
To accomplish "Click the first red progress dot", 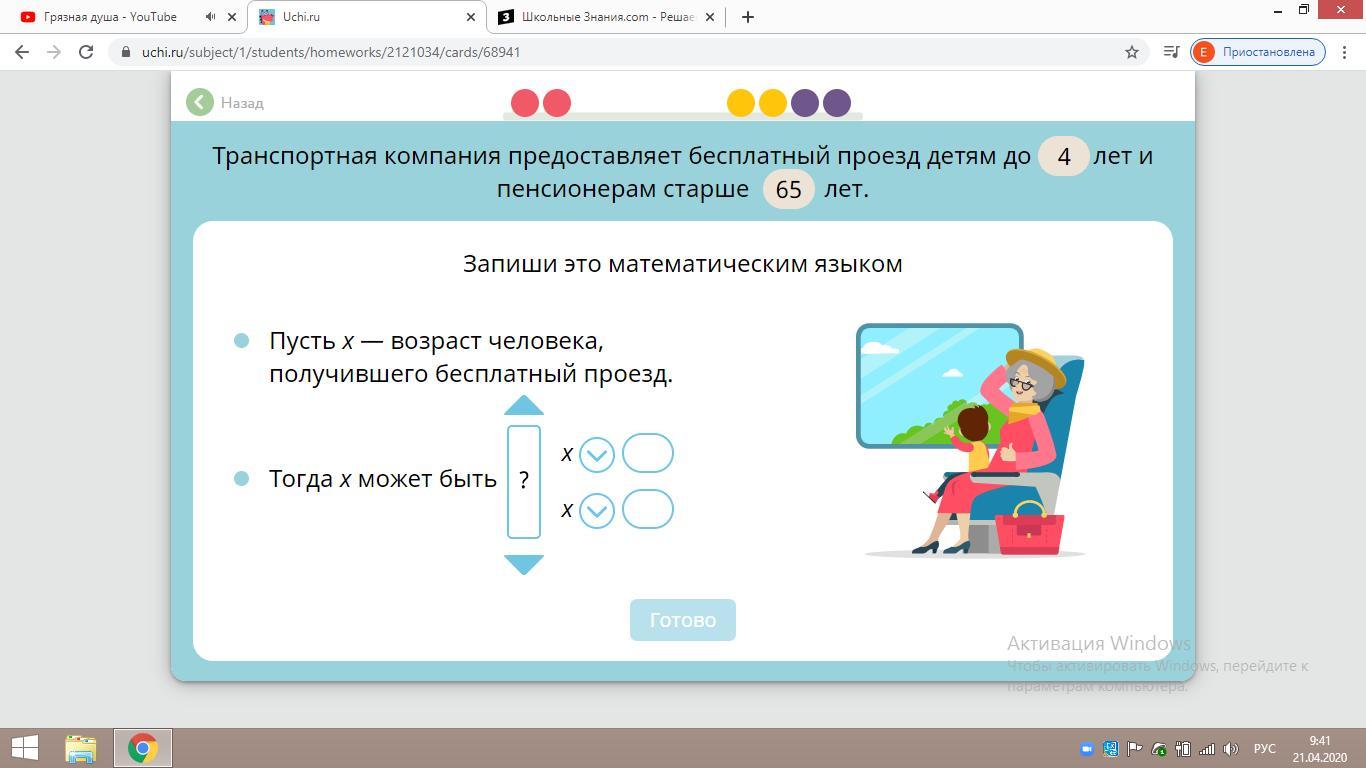I will click(525, 103).
